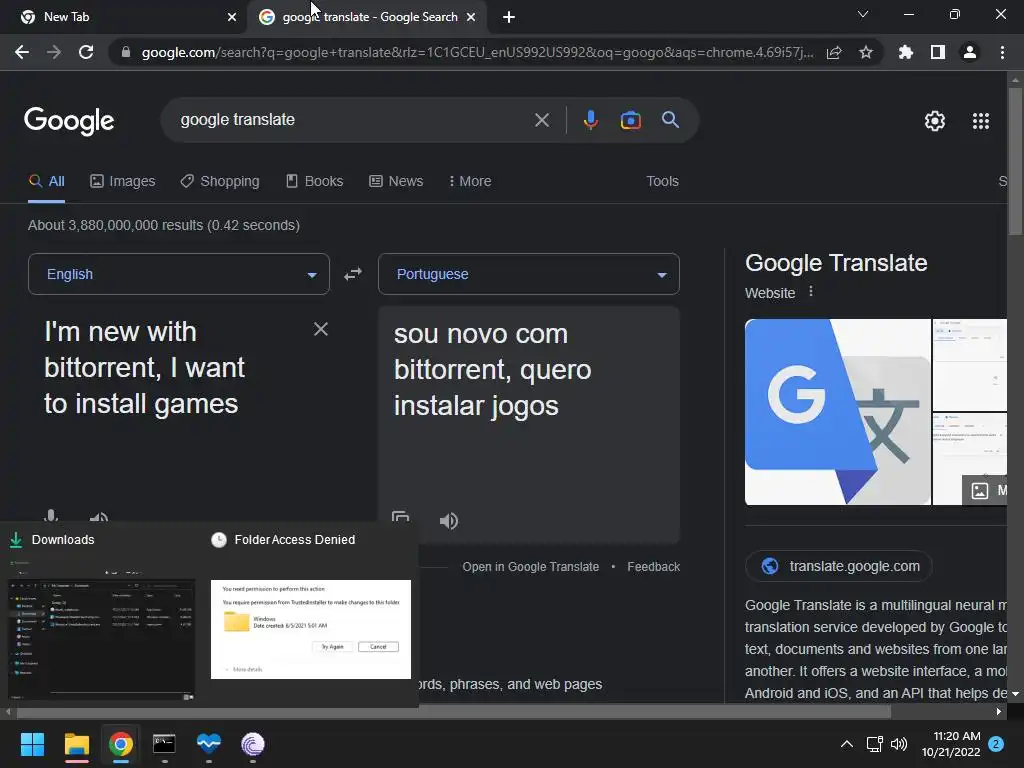This screenshot has width=1024, height=768.
Task: Swap the translation languages
Action: pos(353,274)
